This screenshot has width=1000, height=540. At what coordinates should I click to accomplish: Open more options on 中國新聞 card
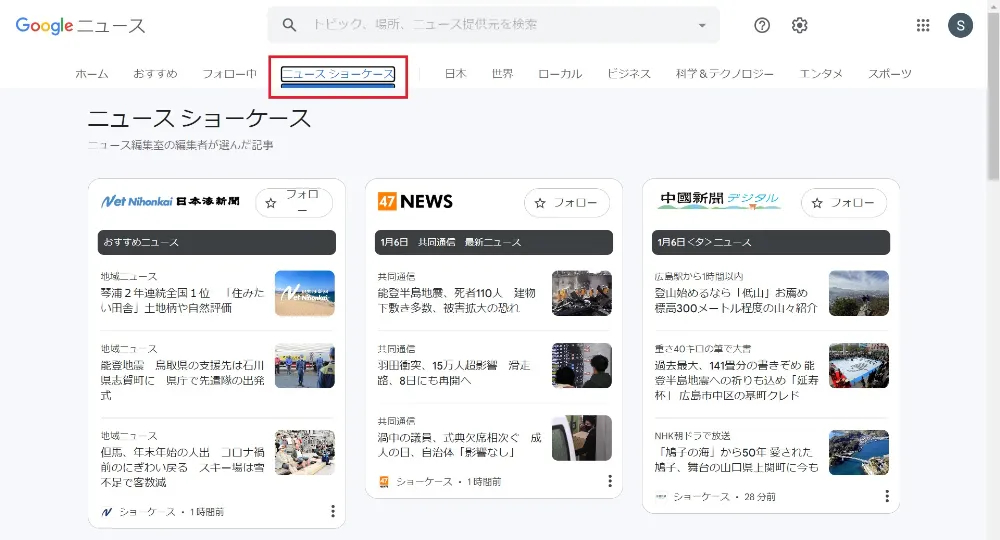coord(886,496)
